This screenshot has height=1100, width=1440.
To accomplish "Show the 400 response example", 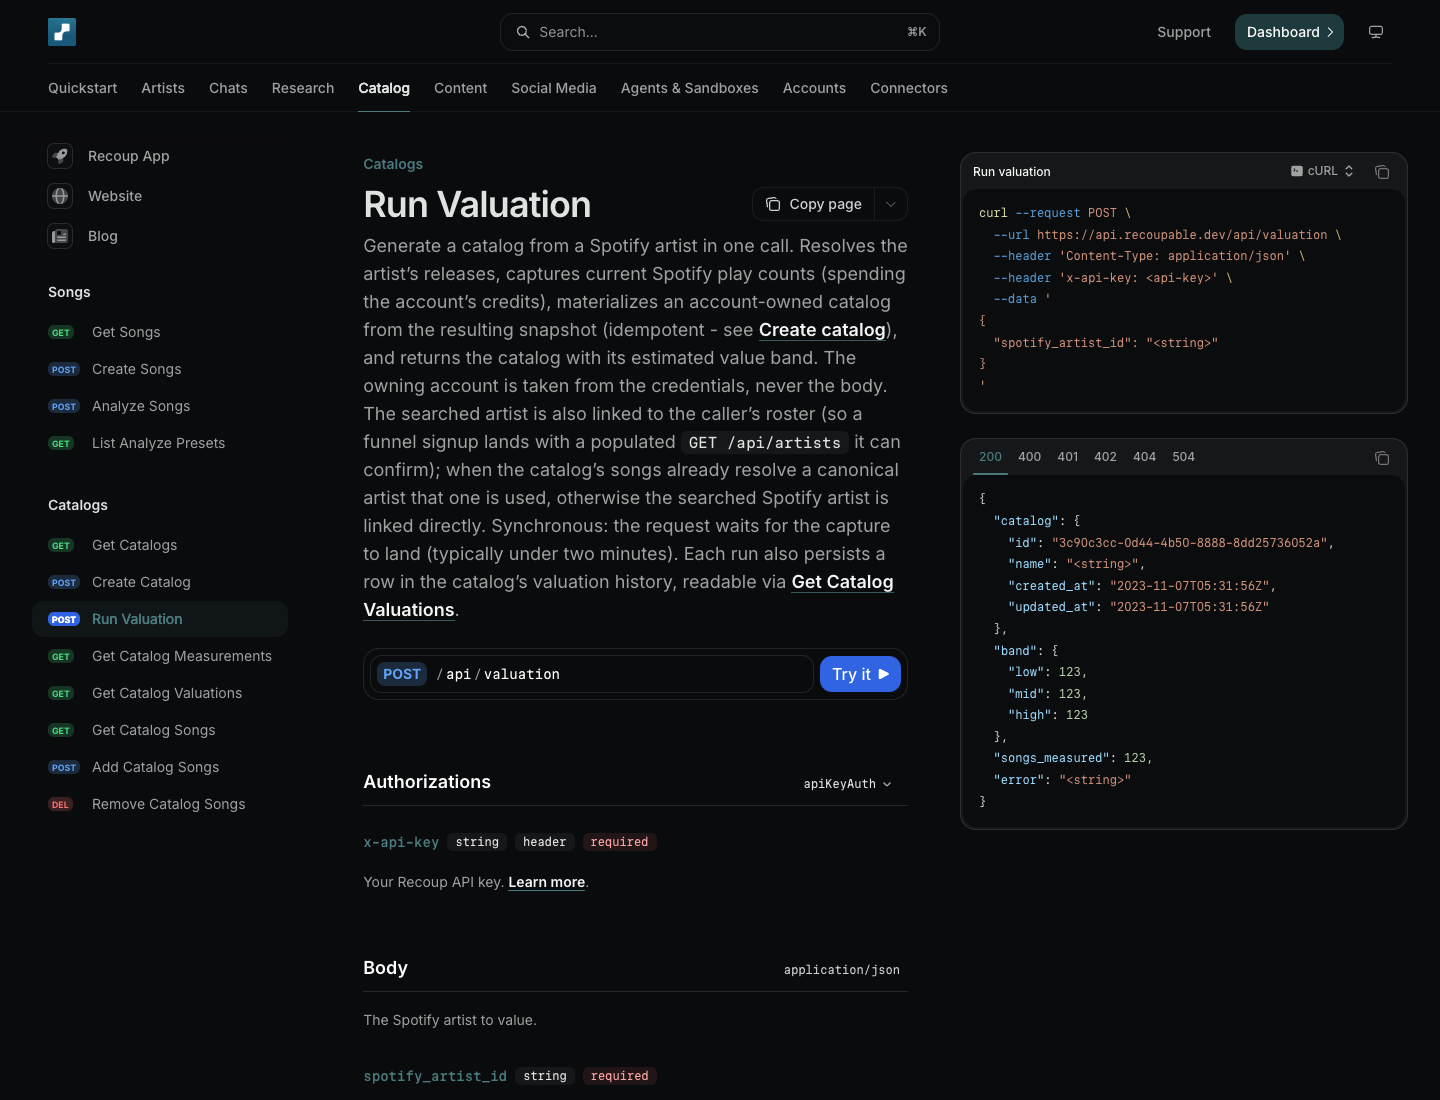I will [1029, 457].
